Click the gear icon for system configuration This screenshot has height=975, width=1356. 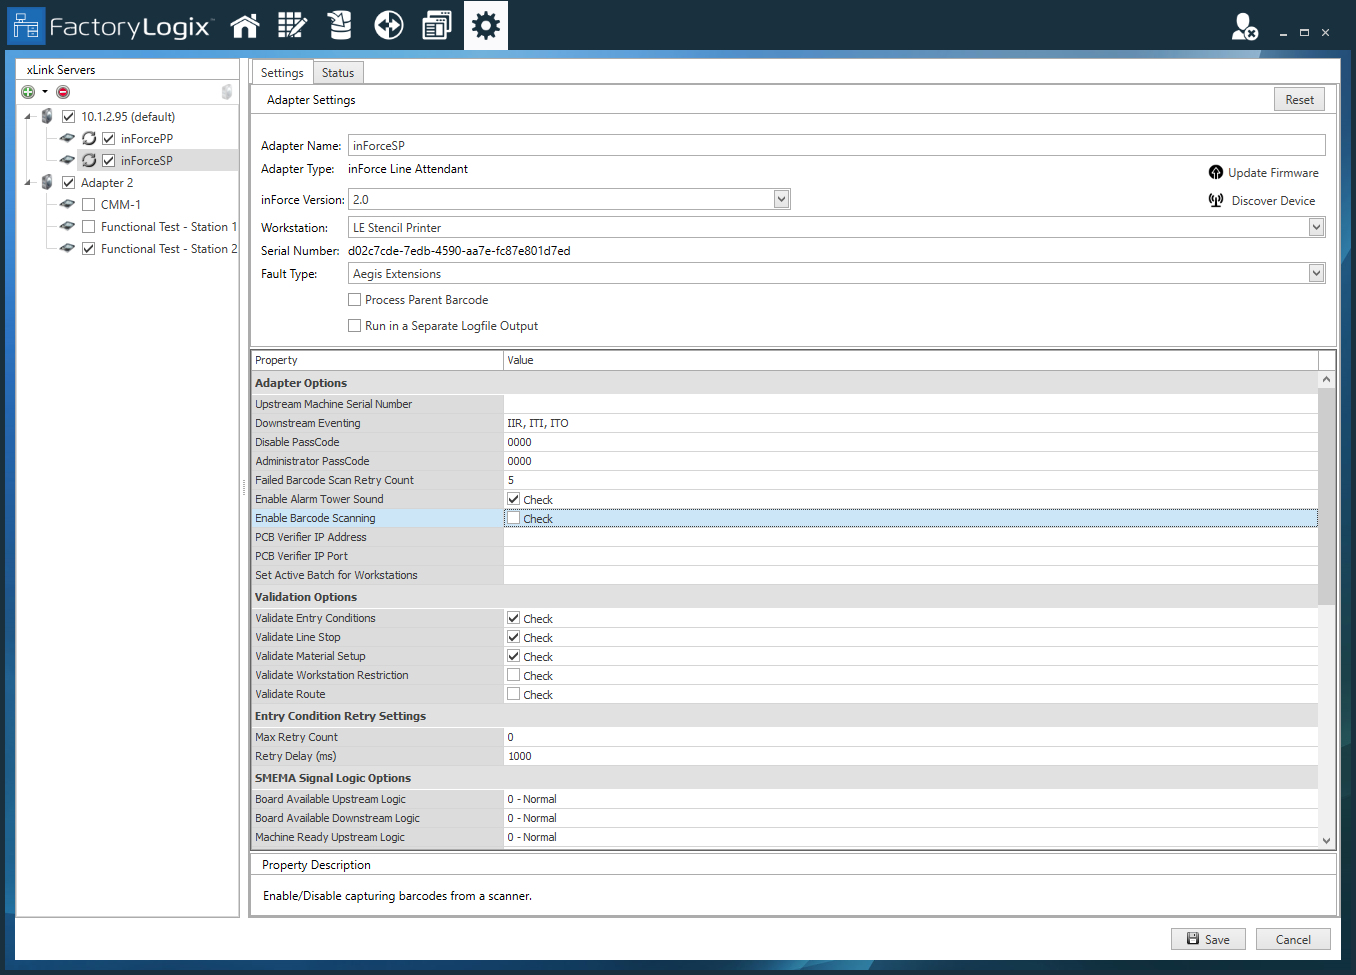coord(485,25)
